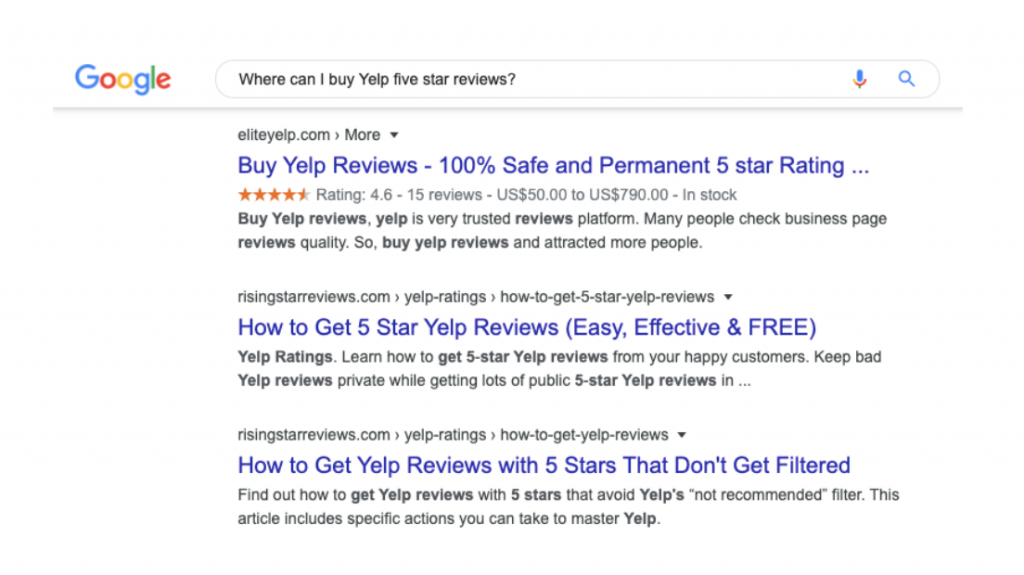This screenshot has width=1024, height=575.
Task: Click the eliteyelp.com URL text
Action: (x=283, y=135)
